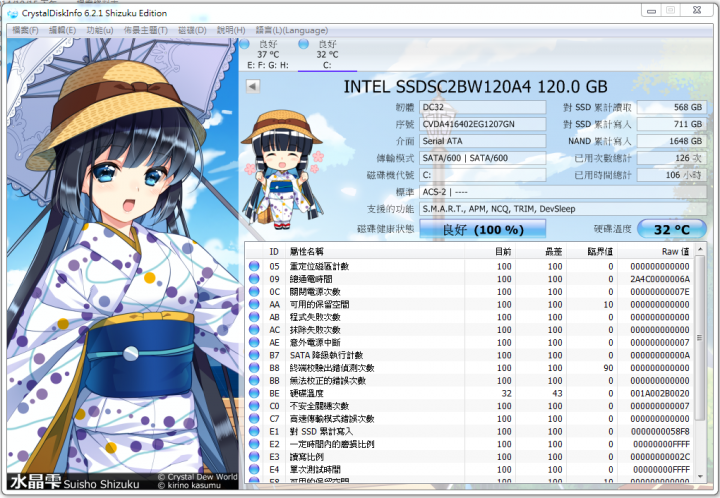The image size is (720, 498).
Task: Click the status icon of row AE
Action: coord(254,342)
